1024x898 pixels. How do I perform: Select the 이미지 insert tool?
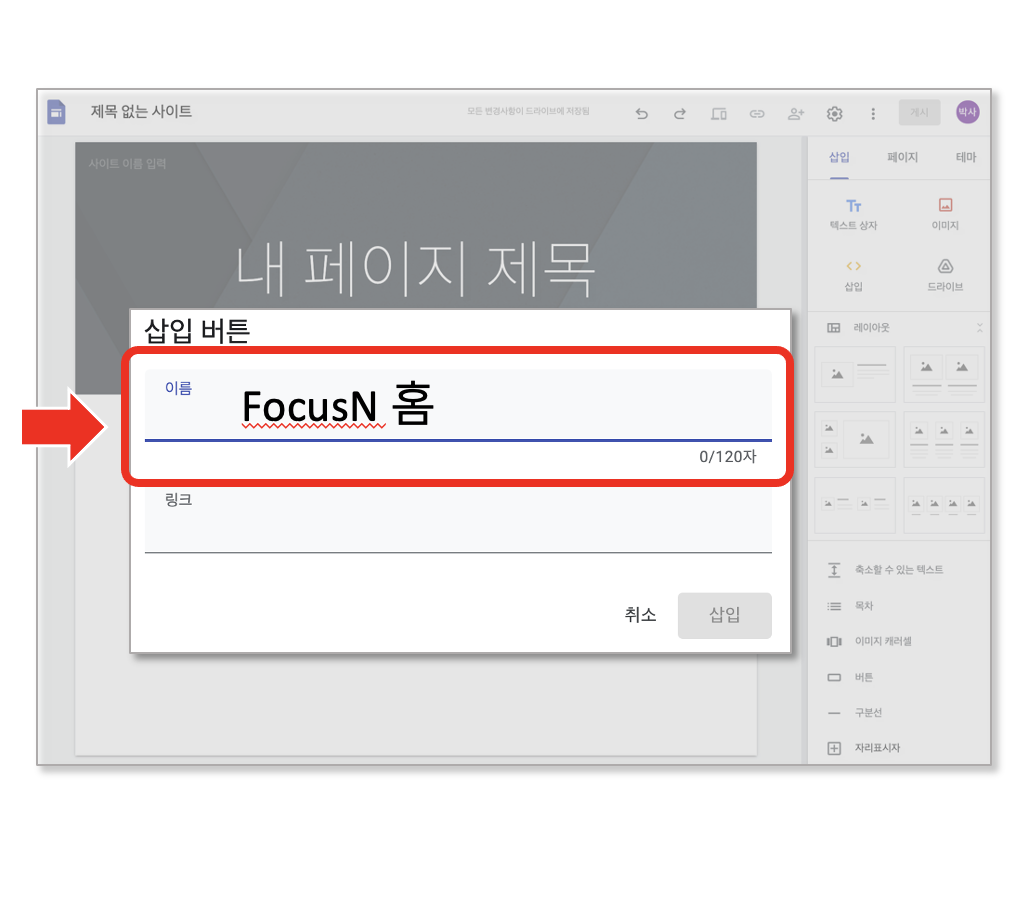945,214
